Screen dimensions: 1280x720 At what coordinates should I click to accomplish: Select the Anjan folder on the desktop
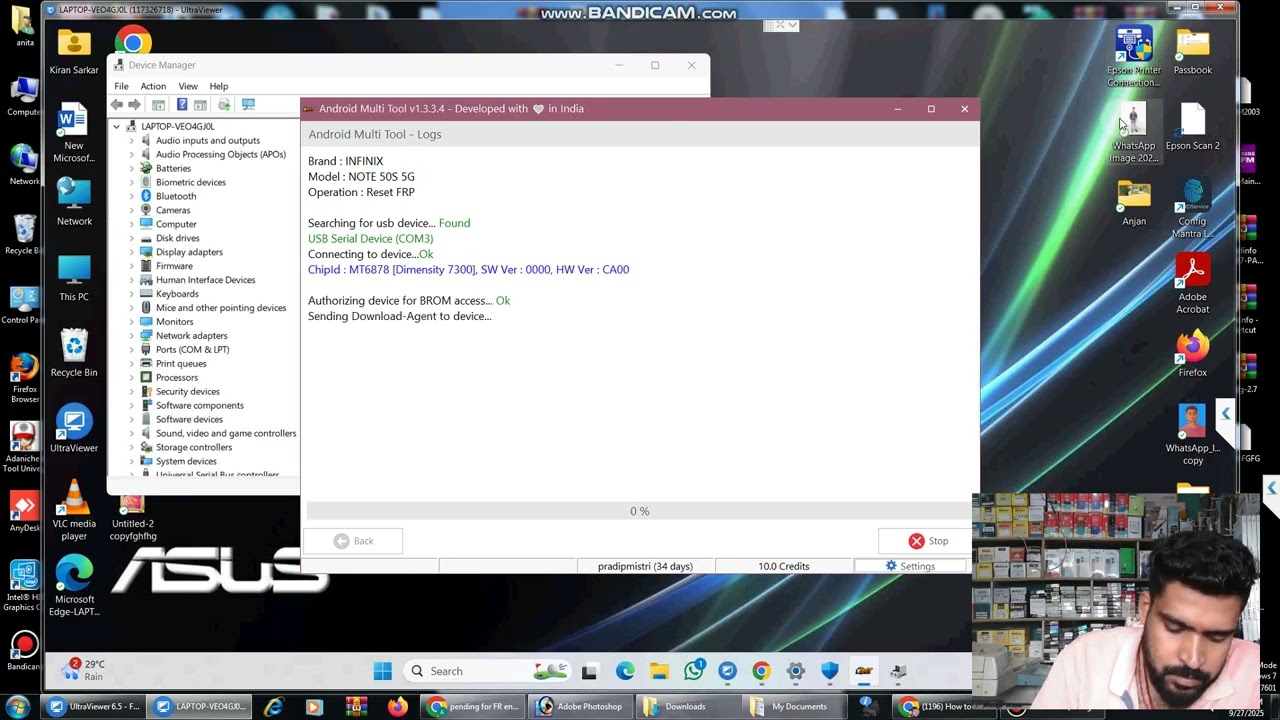click(1134, 203)
